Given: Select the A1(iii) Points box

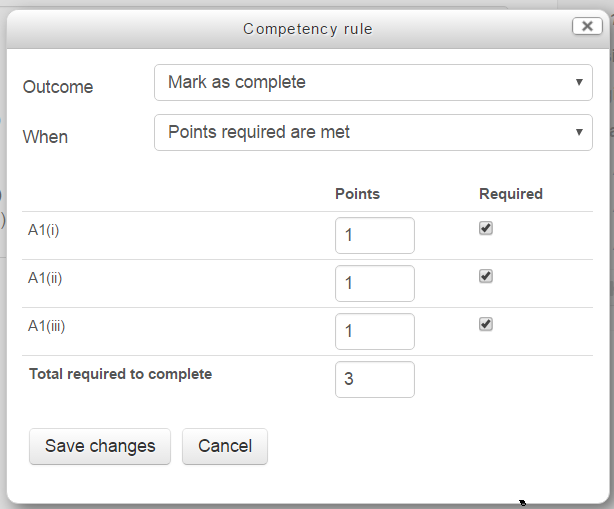Looking at the screenshot, I should [x=374, y=332].
